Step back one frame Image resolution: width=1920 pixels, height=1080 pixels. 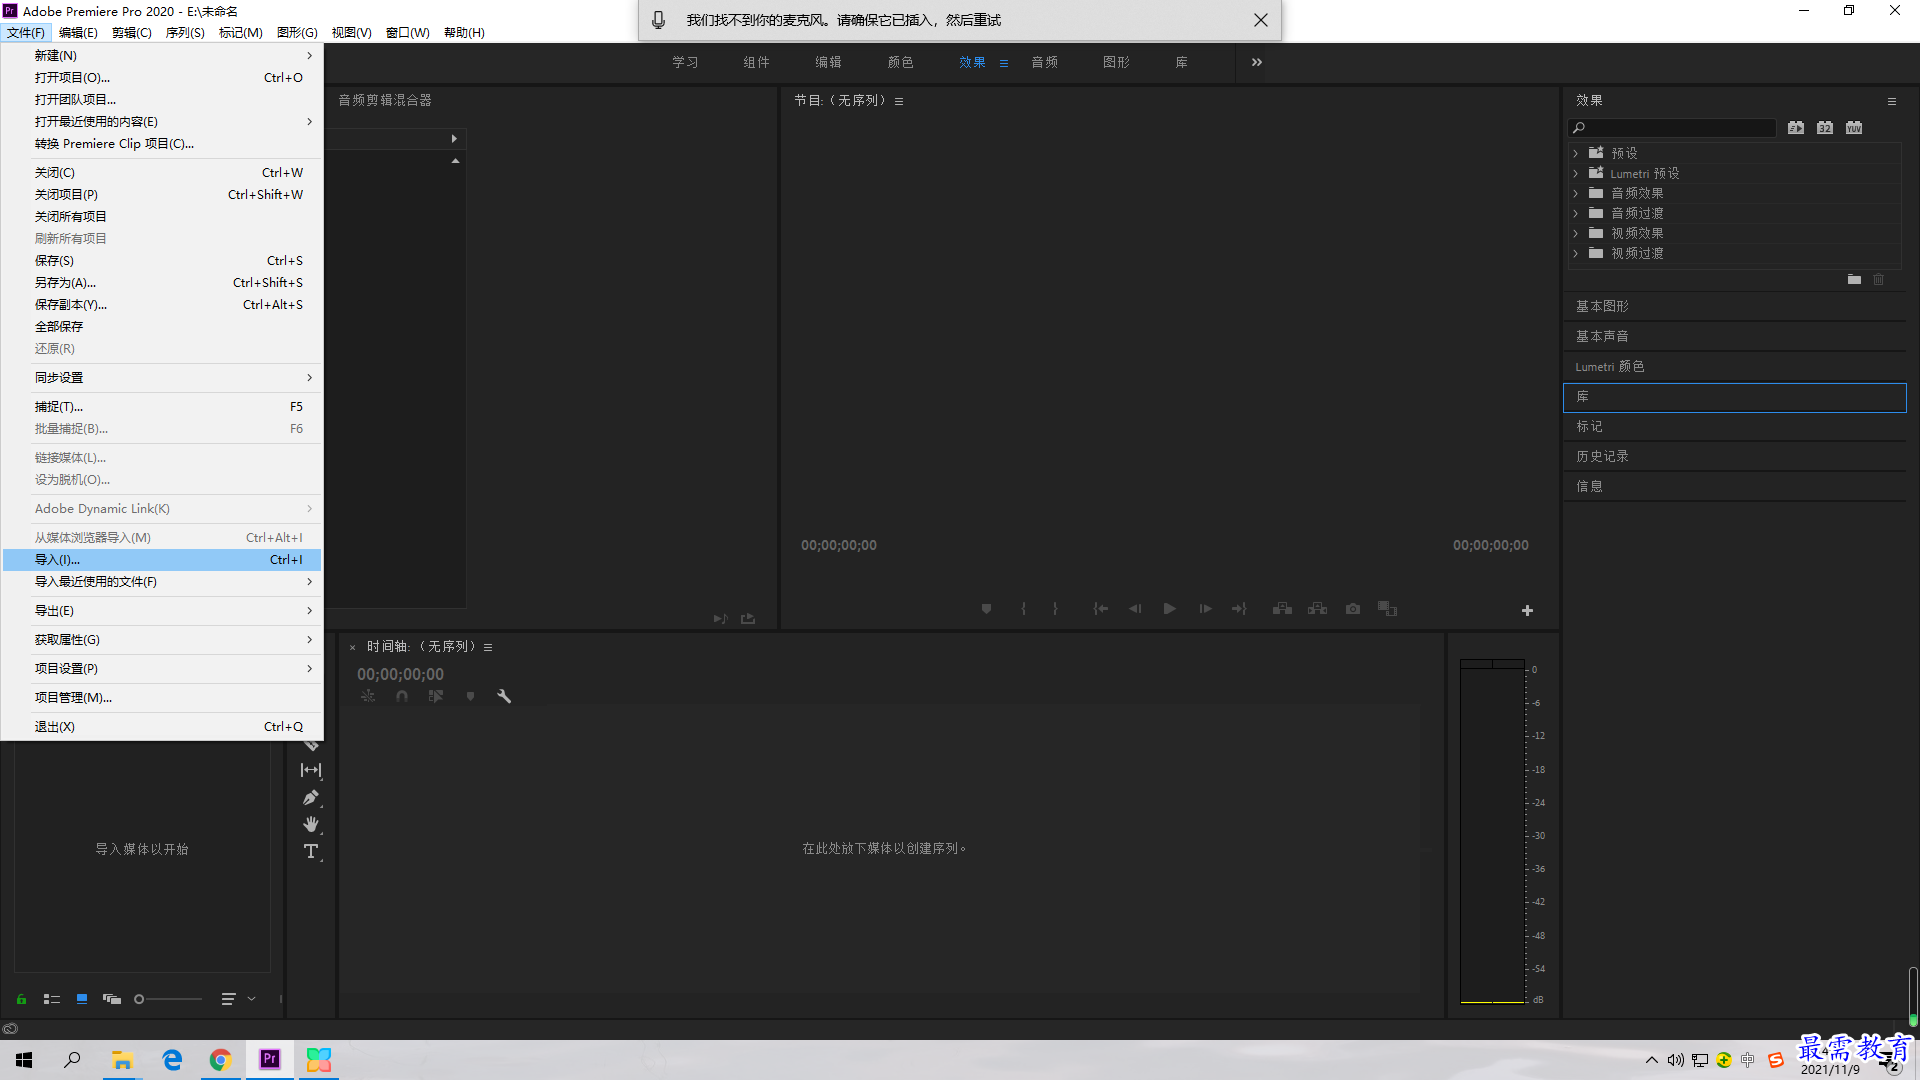point(1135,609)
